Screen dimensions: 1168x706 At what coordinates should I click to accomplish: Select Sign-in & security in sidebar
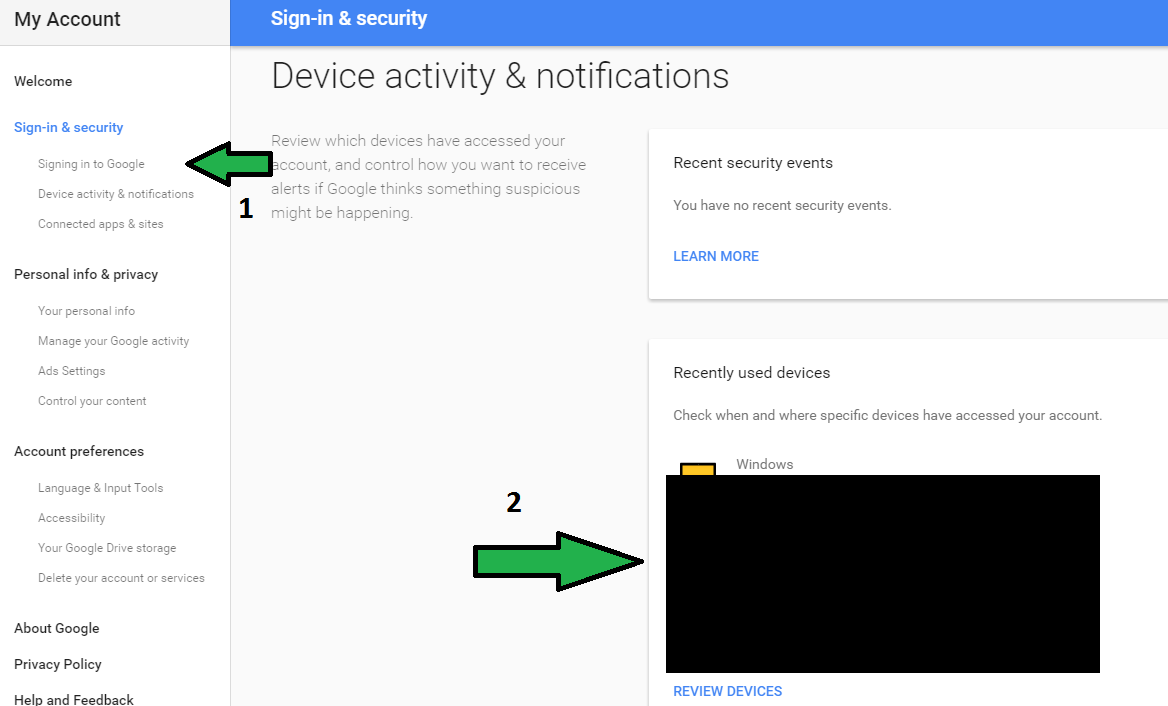[x=69, y=127]
